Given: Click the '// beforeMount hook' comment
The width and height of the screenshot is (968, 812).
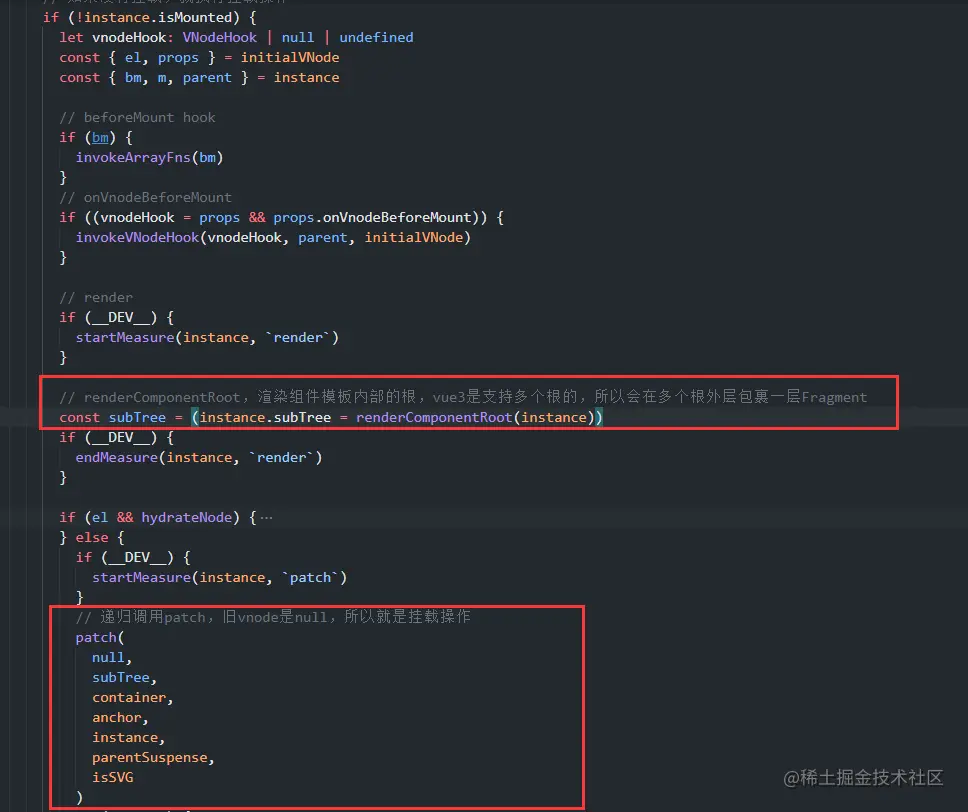Looking at the screenshot, I should 137,117.
